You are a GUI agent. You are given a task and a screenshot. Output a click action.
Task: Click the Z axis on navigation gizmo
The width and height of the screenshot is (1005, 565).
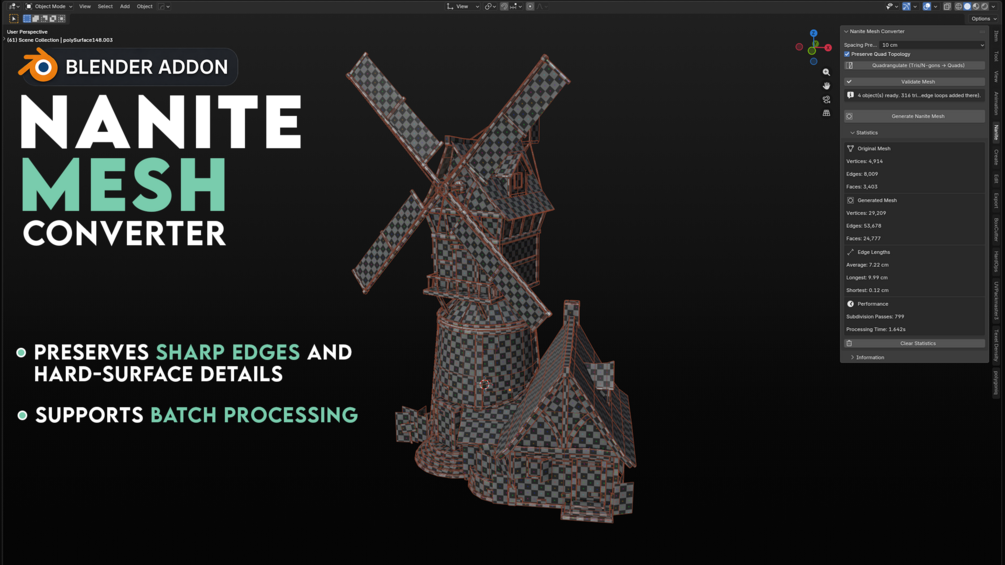click(813, 33)
